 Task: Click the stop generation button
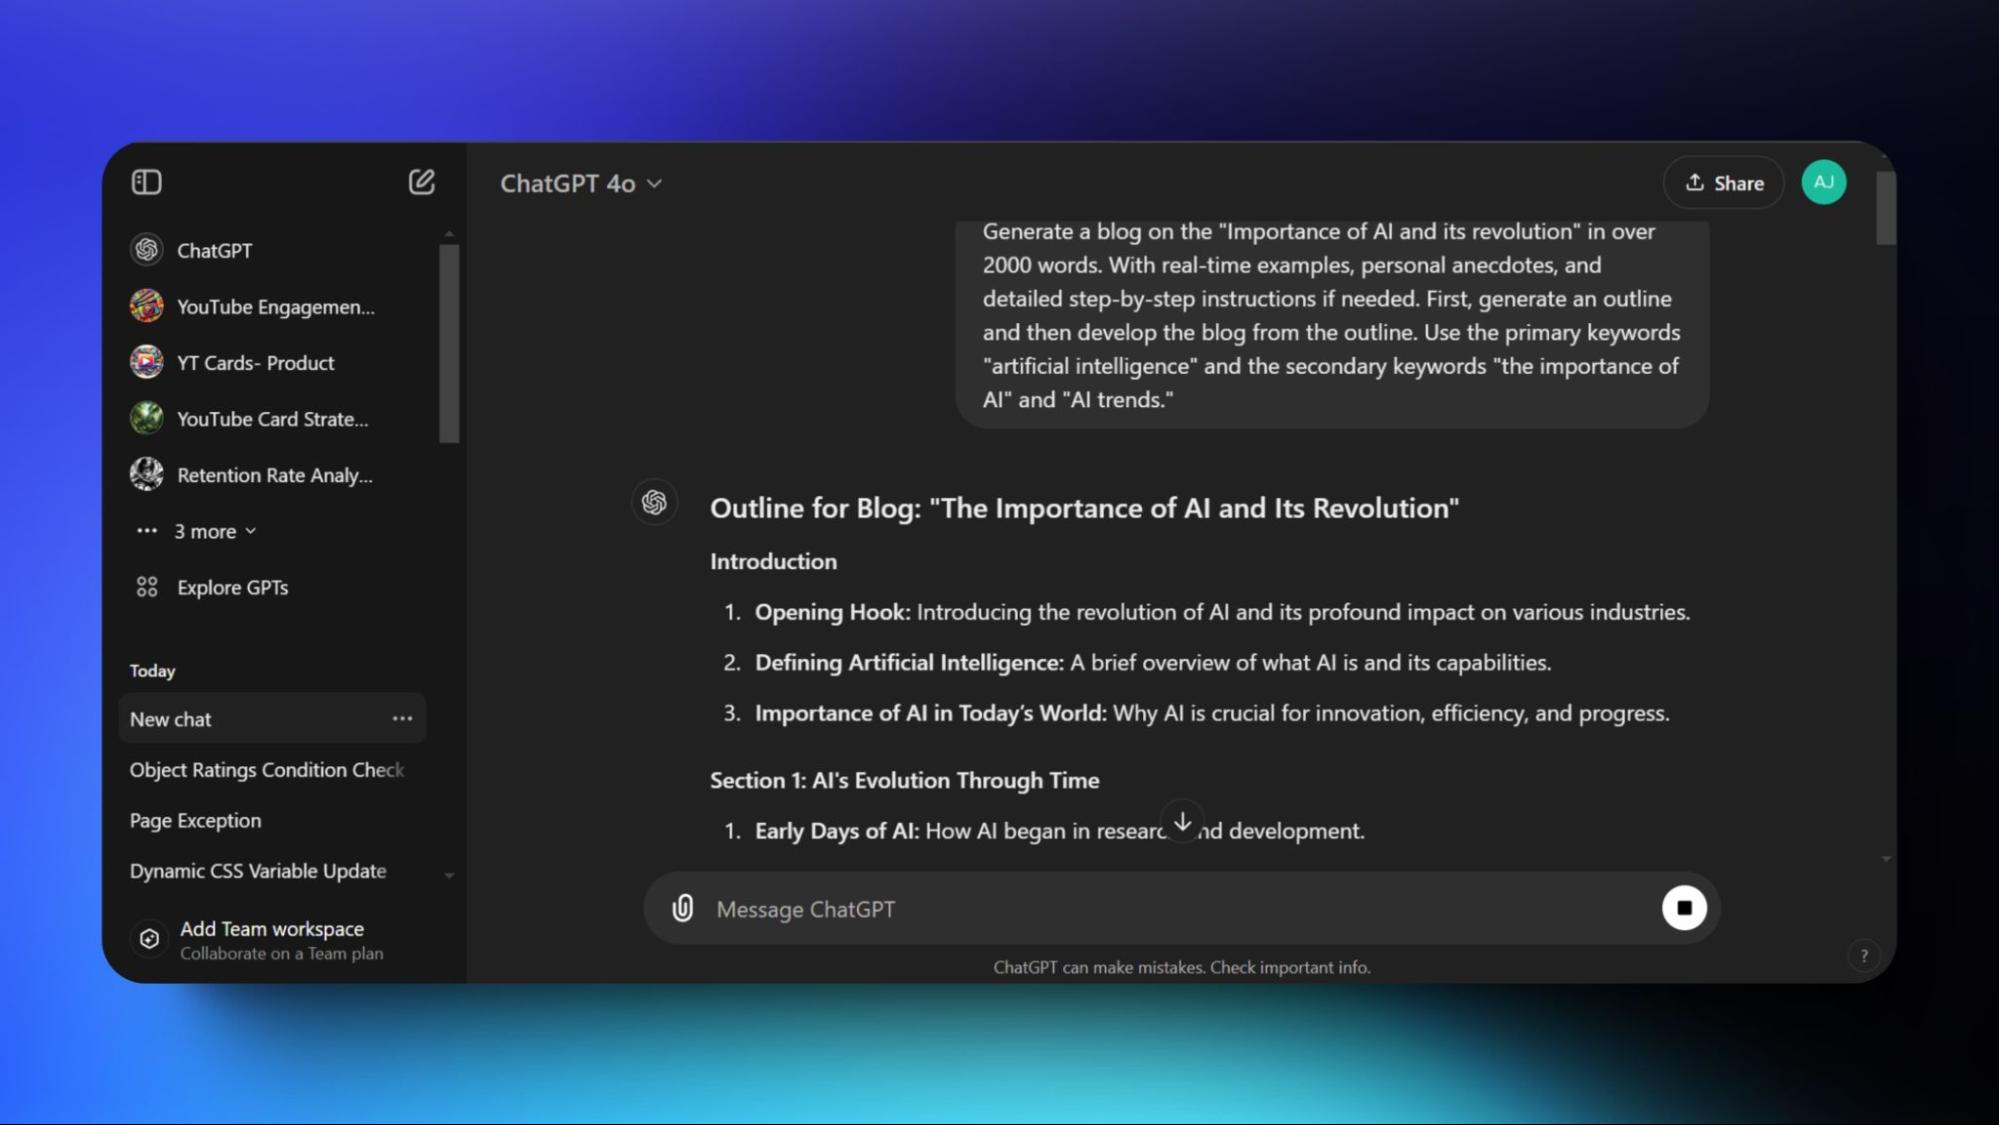tap(1685, 908)
